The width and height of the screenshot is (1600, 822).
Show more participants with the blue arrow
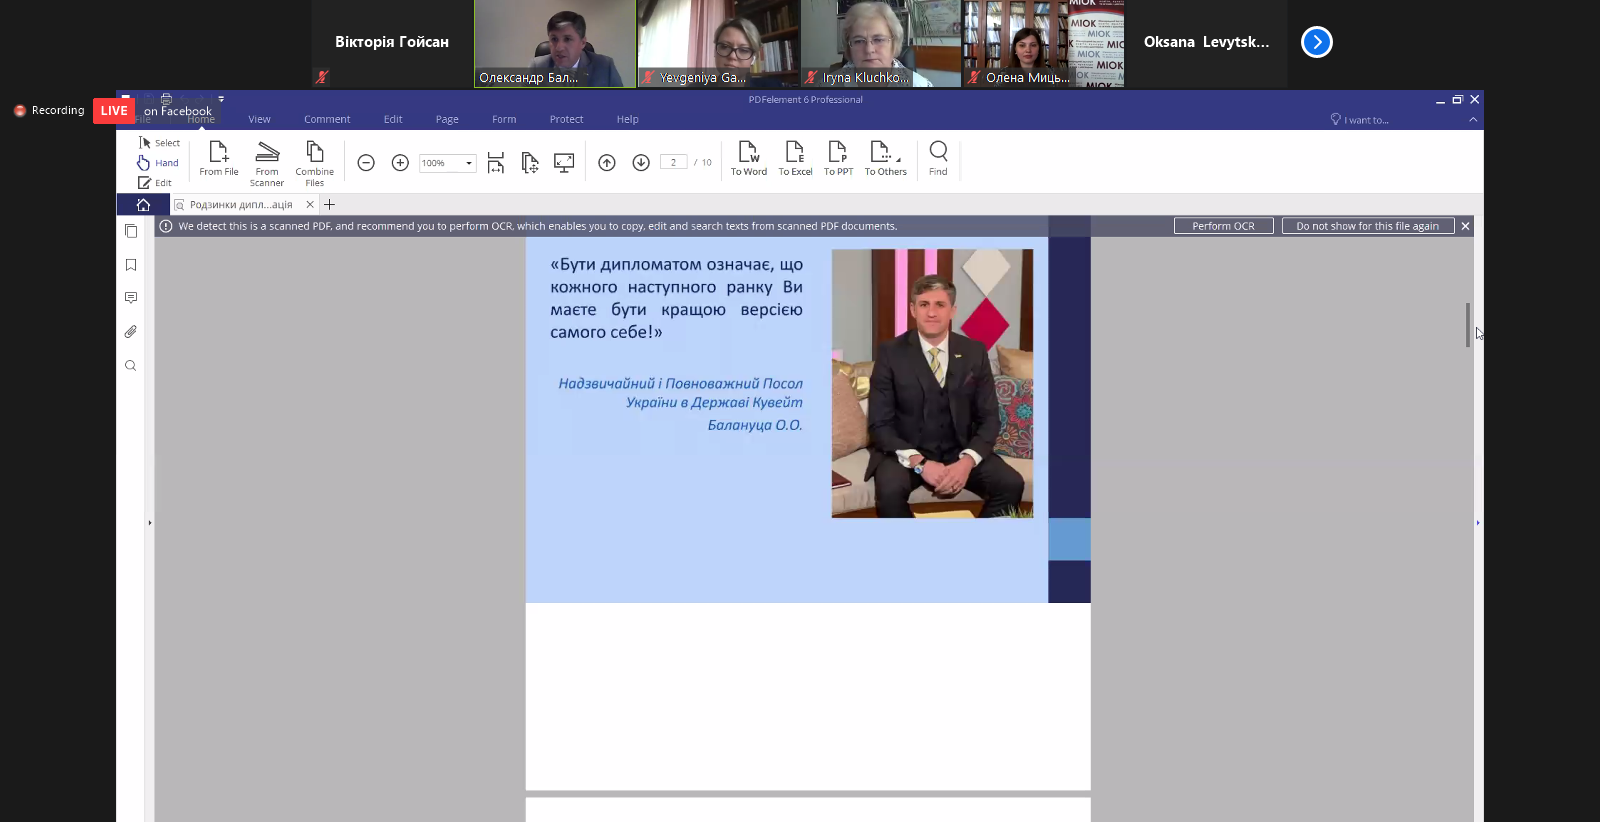click(x=1316, y=42)
